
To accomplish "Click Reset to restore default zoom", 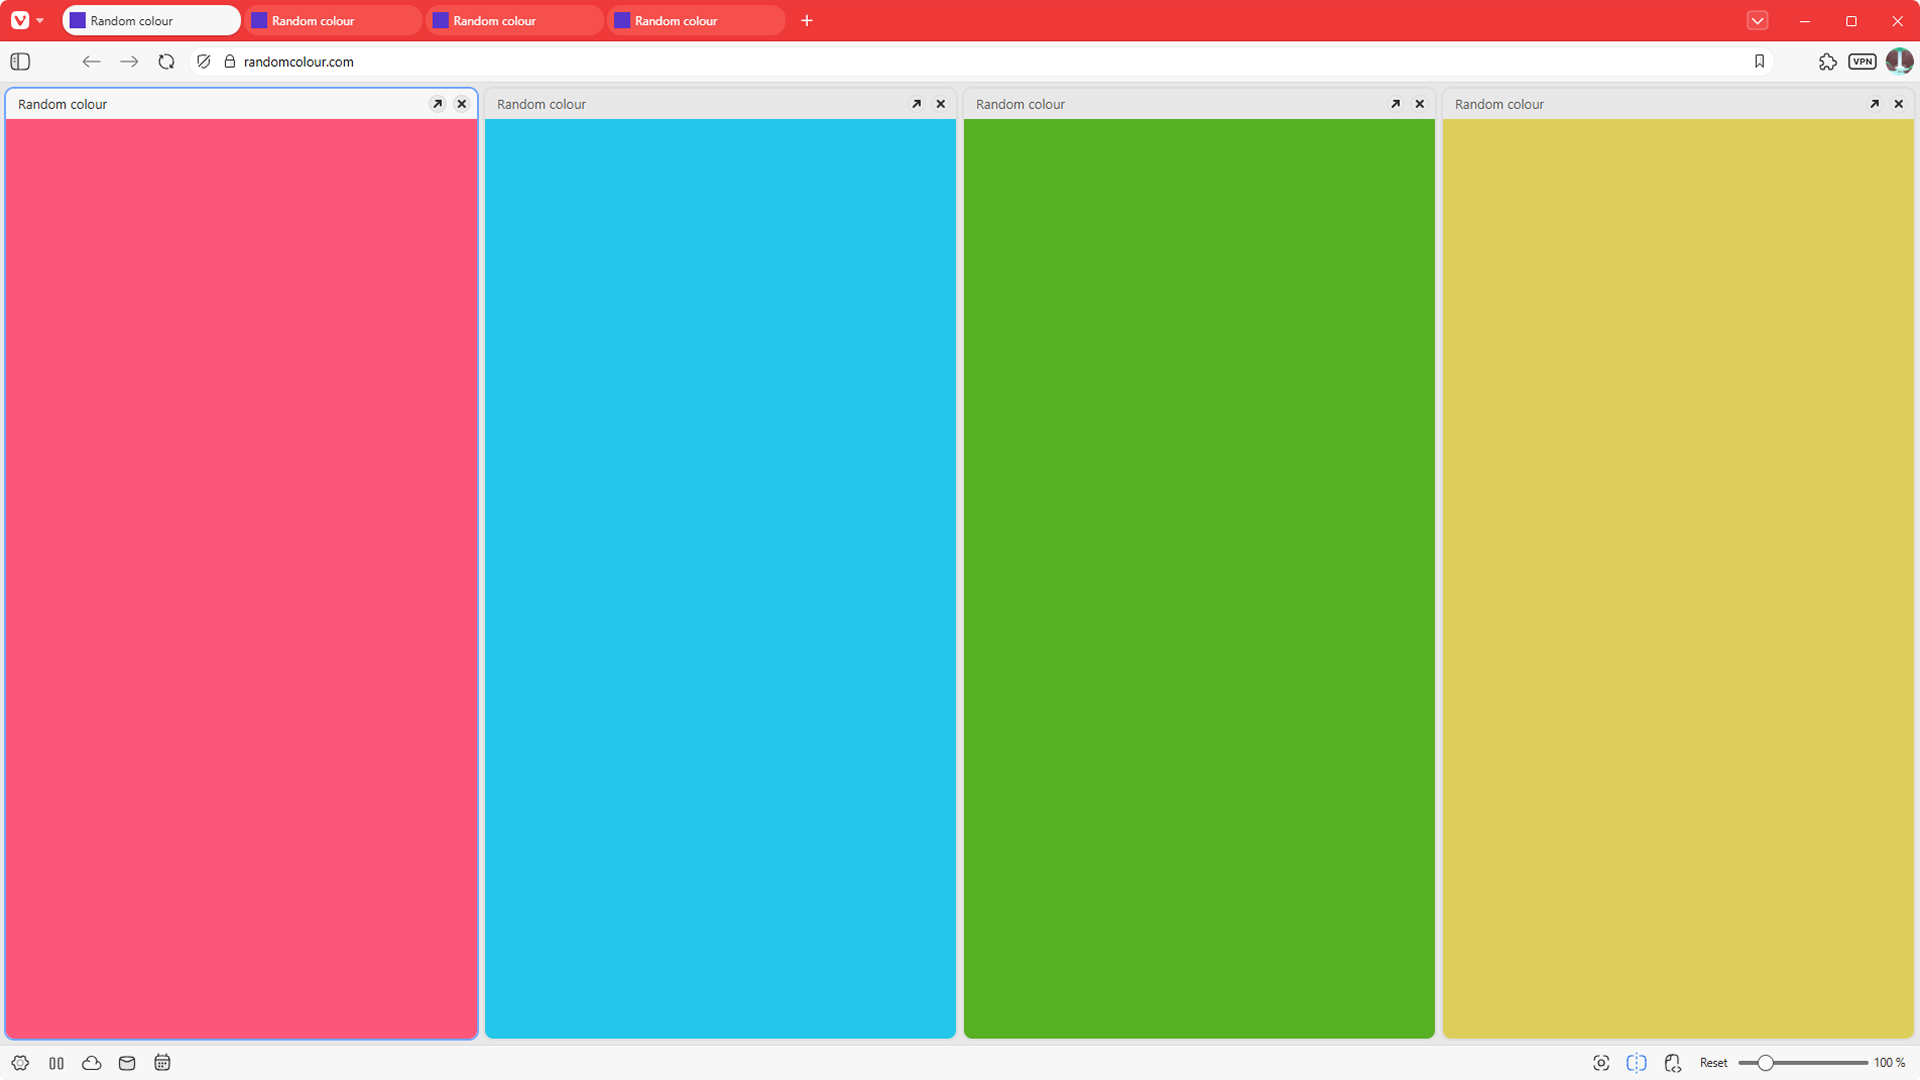I will pyautogui.click(x=1713, y=1063).
